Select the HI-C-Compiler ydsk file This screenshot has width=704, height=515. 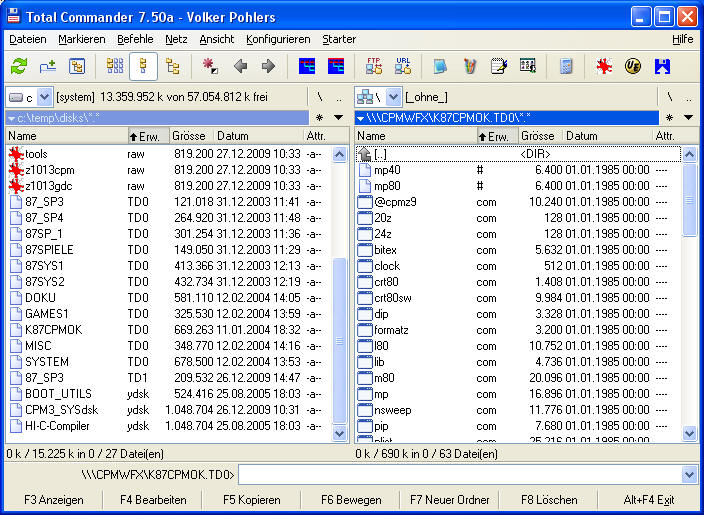click(x=168, y=426)
